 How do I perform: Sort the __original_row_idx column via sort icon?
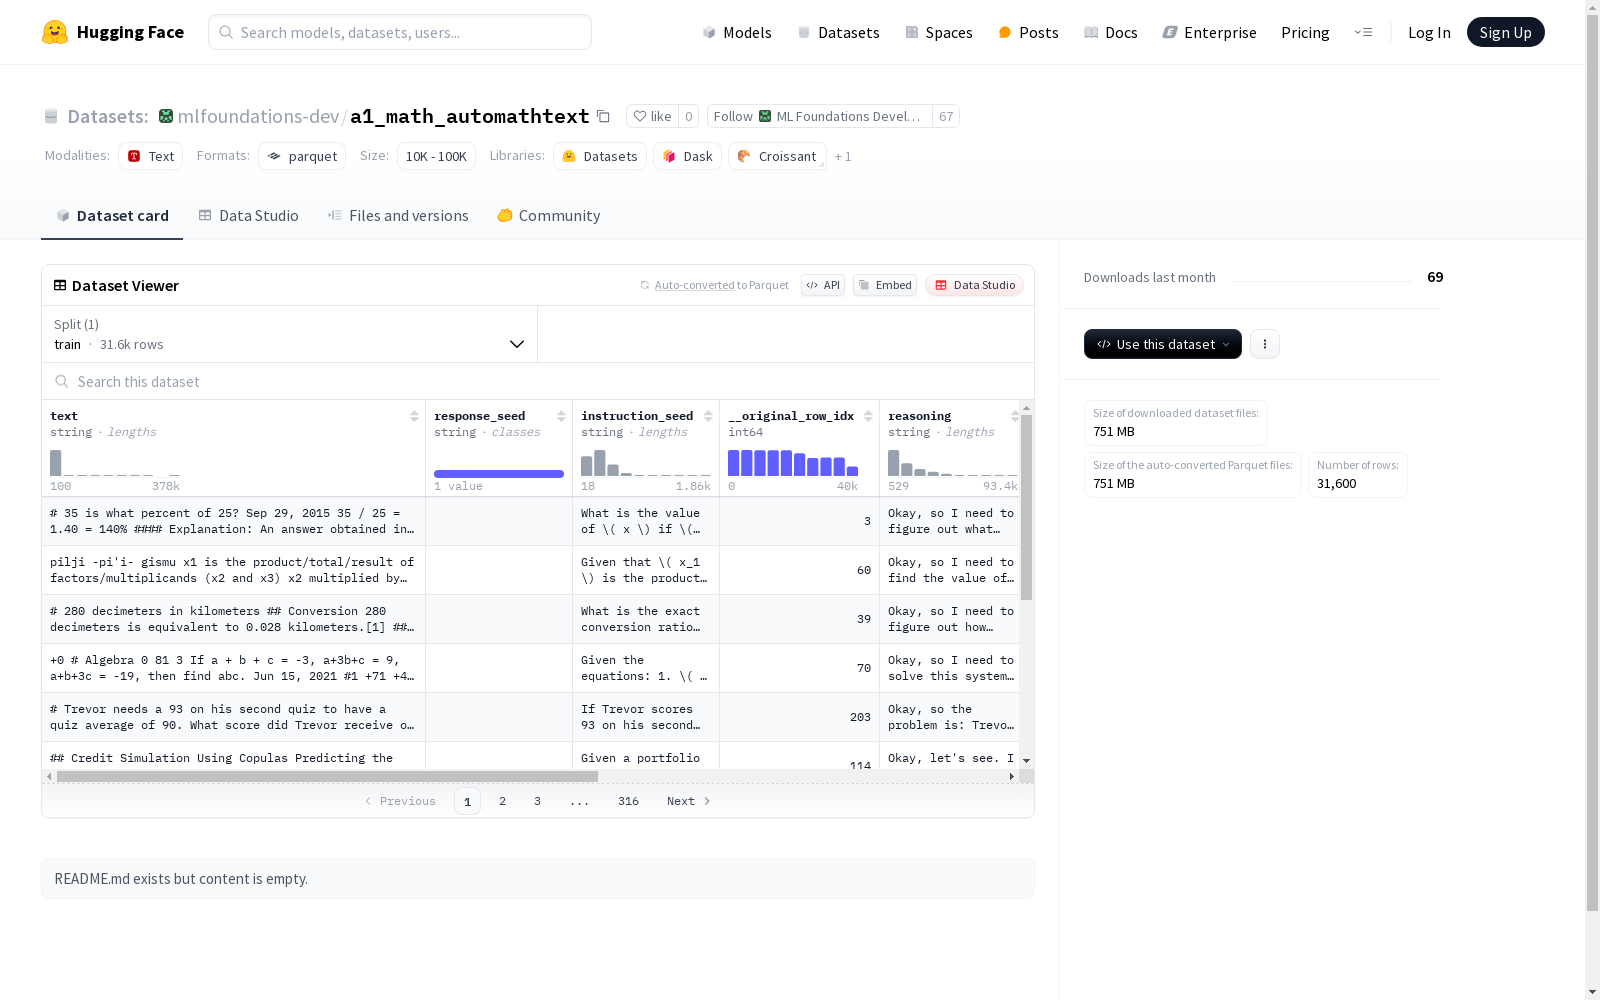868,416
